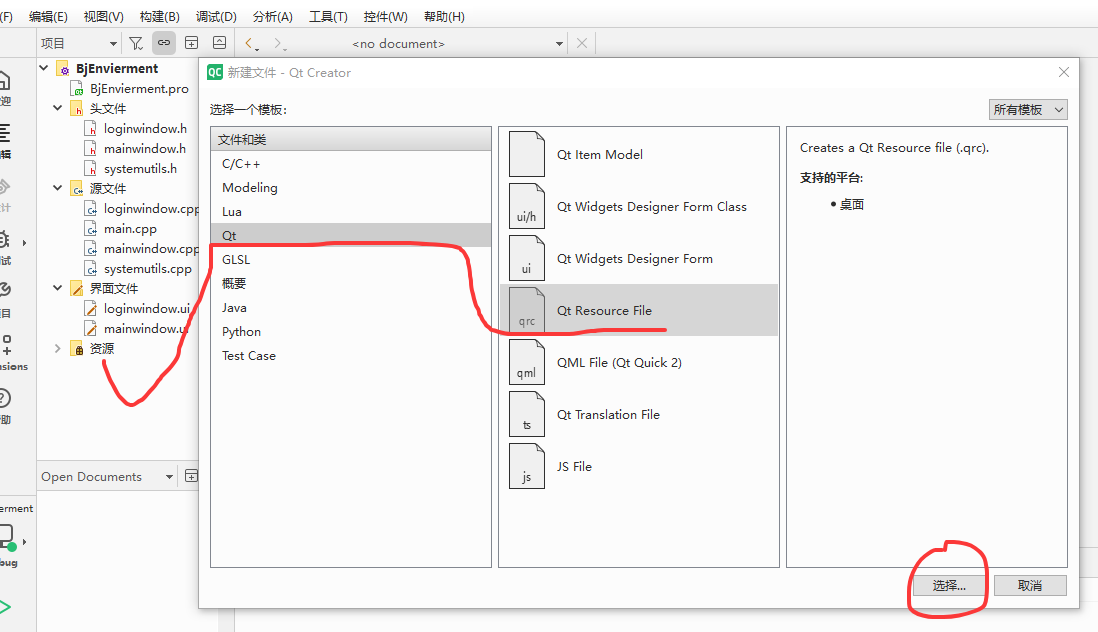Click the split icon beside Open Documents
1098x632 pixels.
click(x=191, y=477)
